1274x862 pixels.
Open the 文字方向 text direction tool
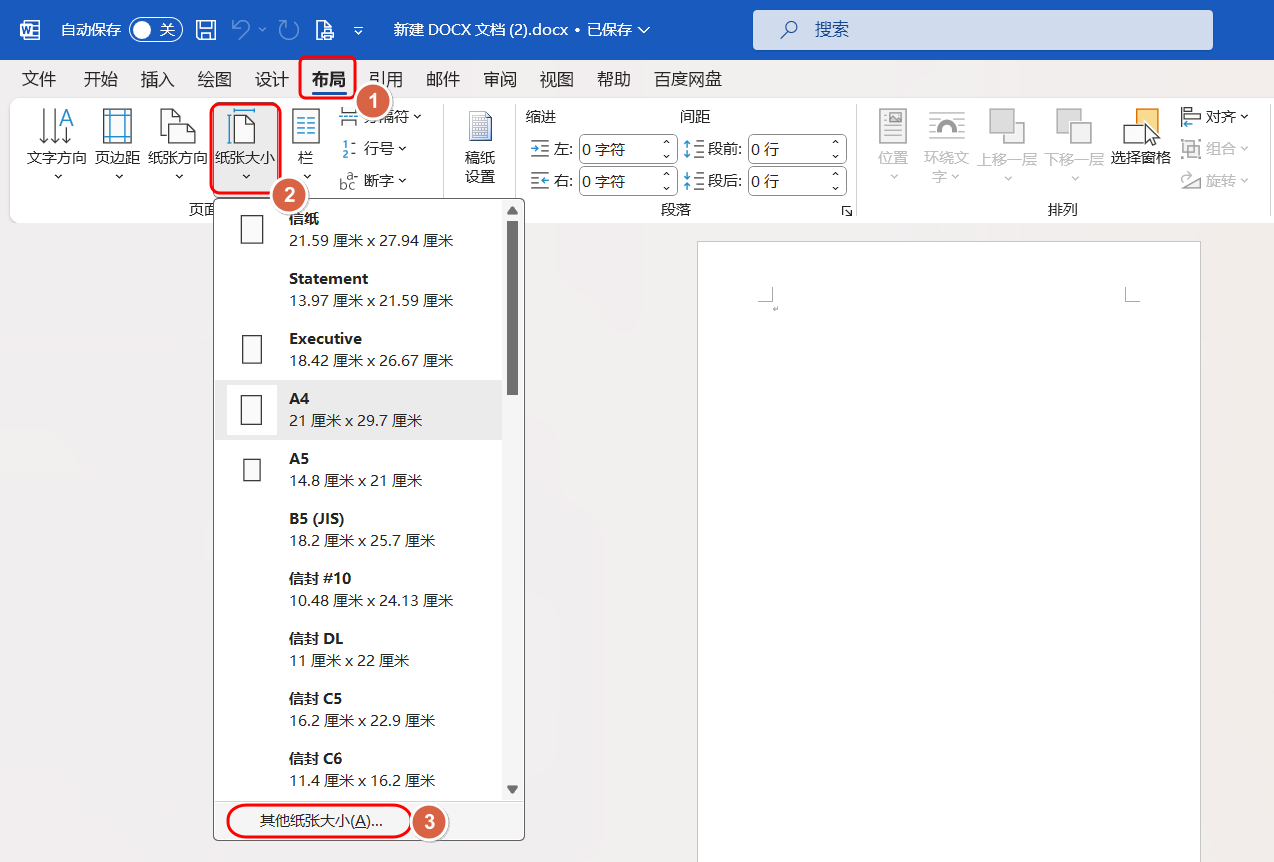tap(56, 144)
